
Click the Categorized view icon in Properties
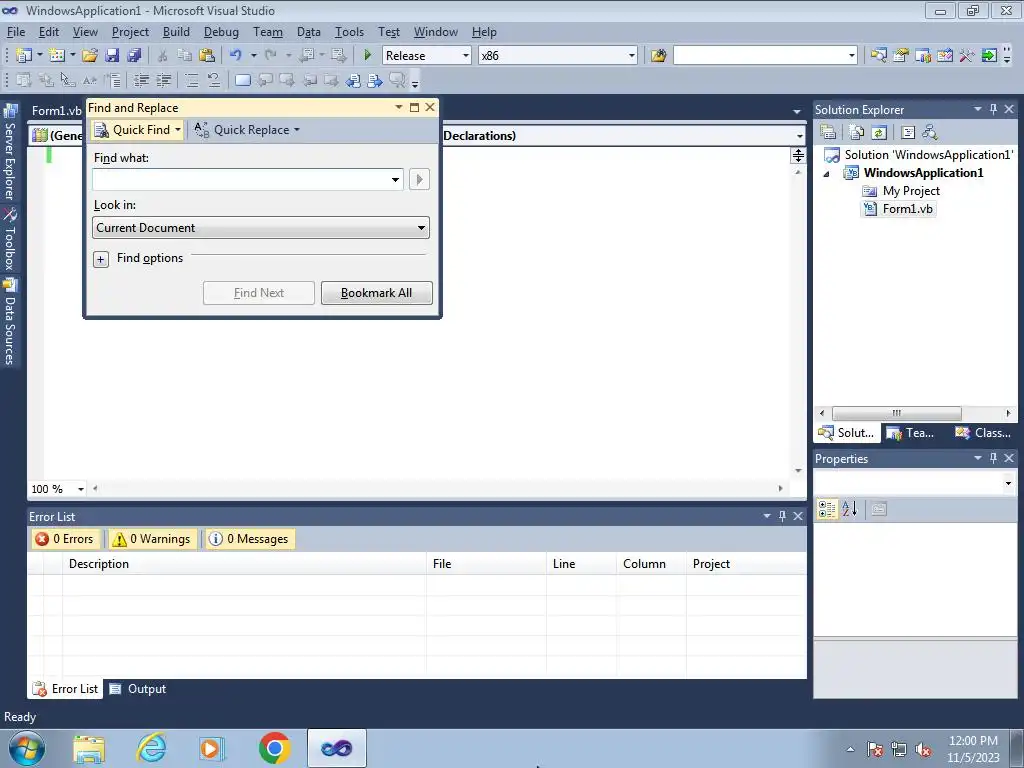coord(827,509)
